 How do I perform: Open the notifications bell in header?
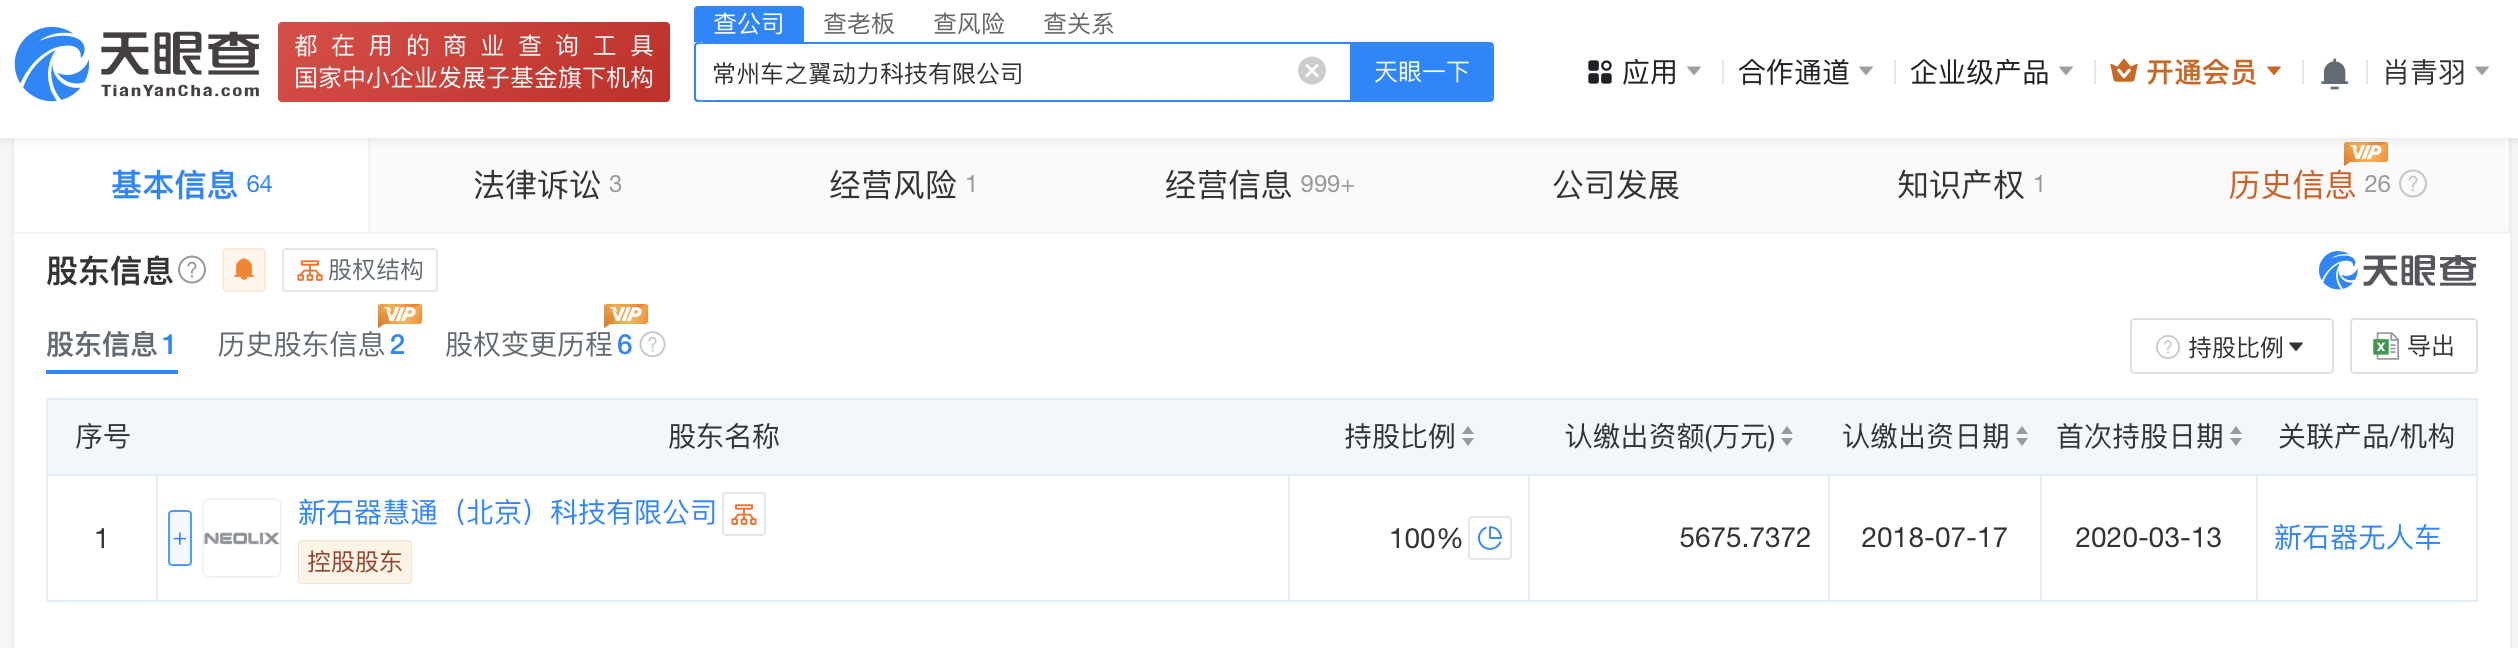pos(2334,74)
